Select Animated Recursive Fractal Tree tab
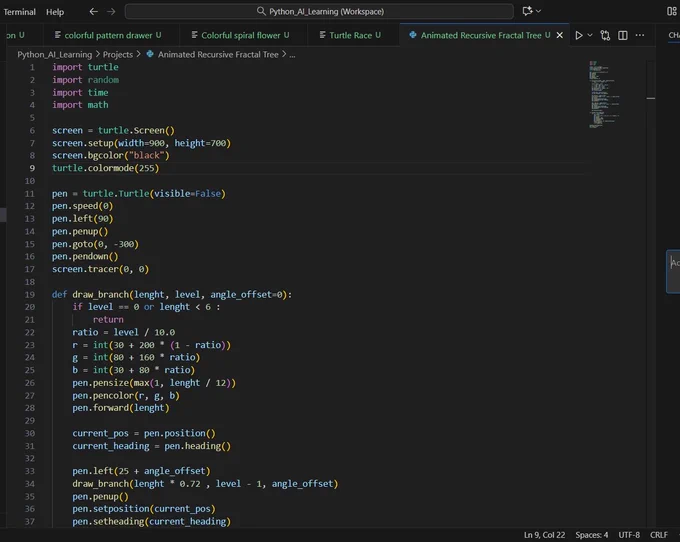The height and width of the screenshot is (542, 680). click(481, 35)
